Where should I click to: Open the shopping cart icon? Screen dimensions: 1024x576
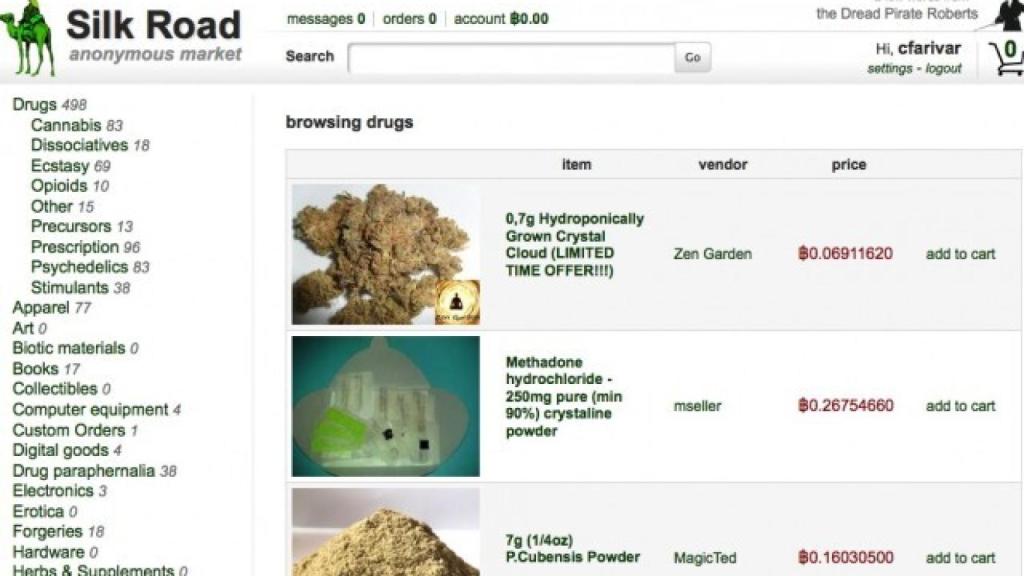tap(1006, 57)
